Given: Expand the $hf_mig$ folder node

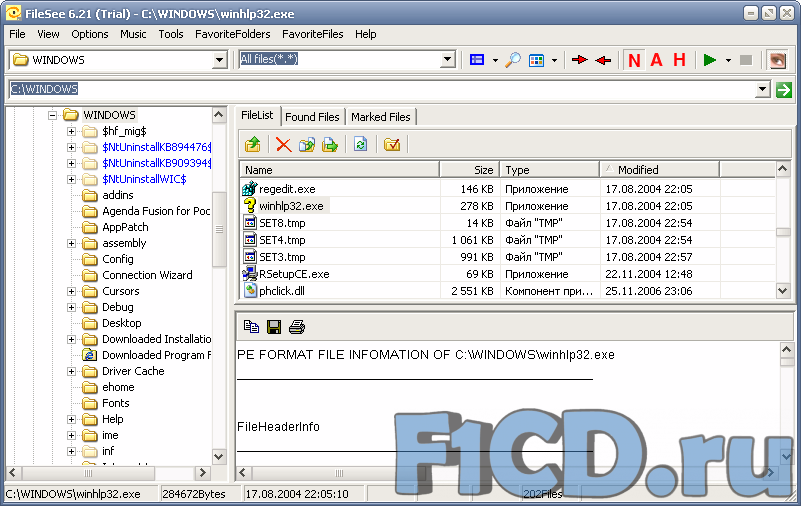Looking at the screenshot, I should click(72, 131).
